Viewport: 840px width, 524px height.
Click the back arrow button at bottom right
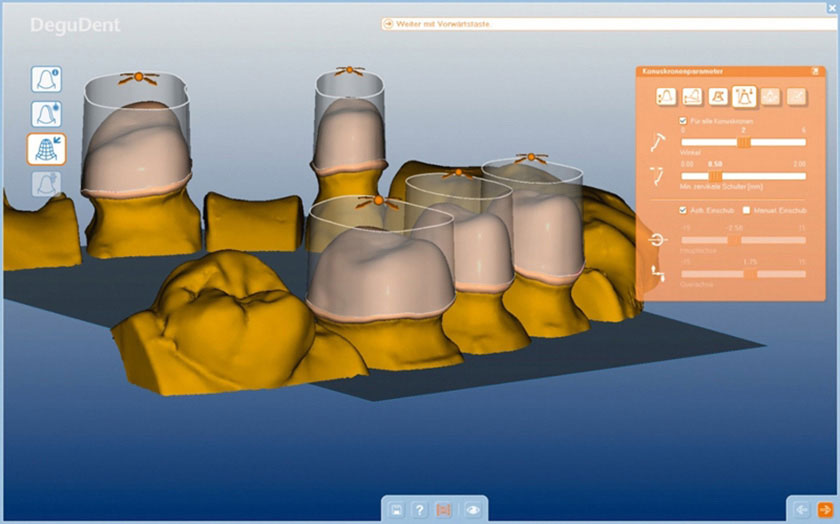(802, 510)
